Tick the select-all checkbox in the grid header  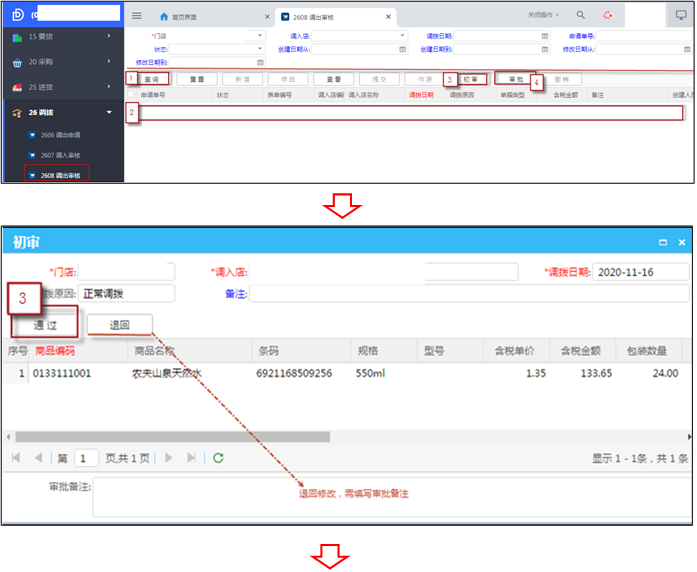click(131, 94)
